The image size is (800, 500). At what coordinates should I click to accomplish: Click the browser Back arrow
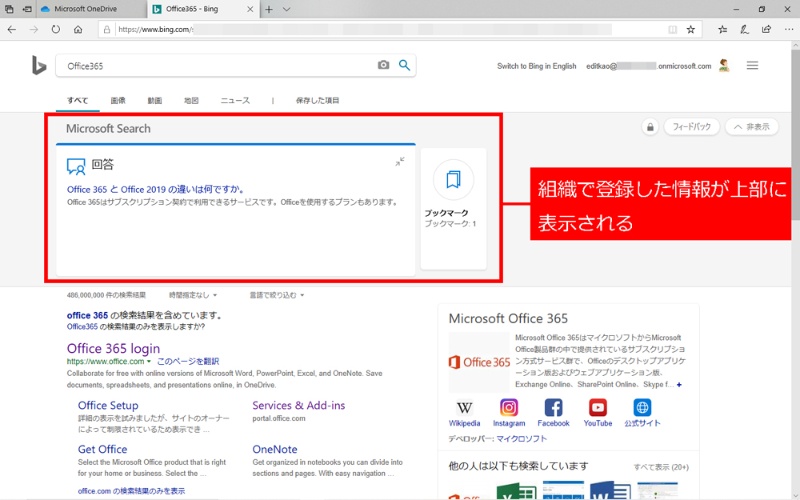pos(12,30)
